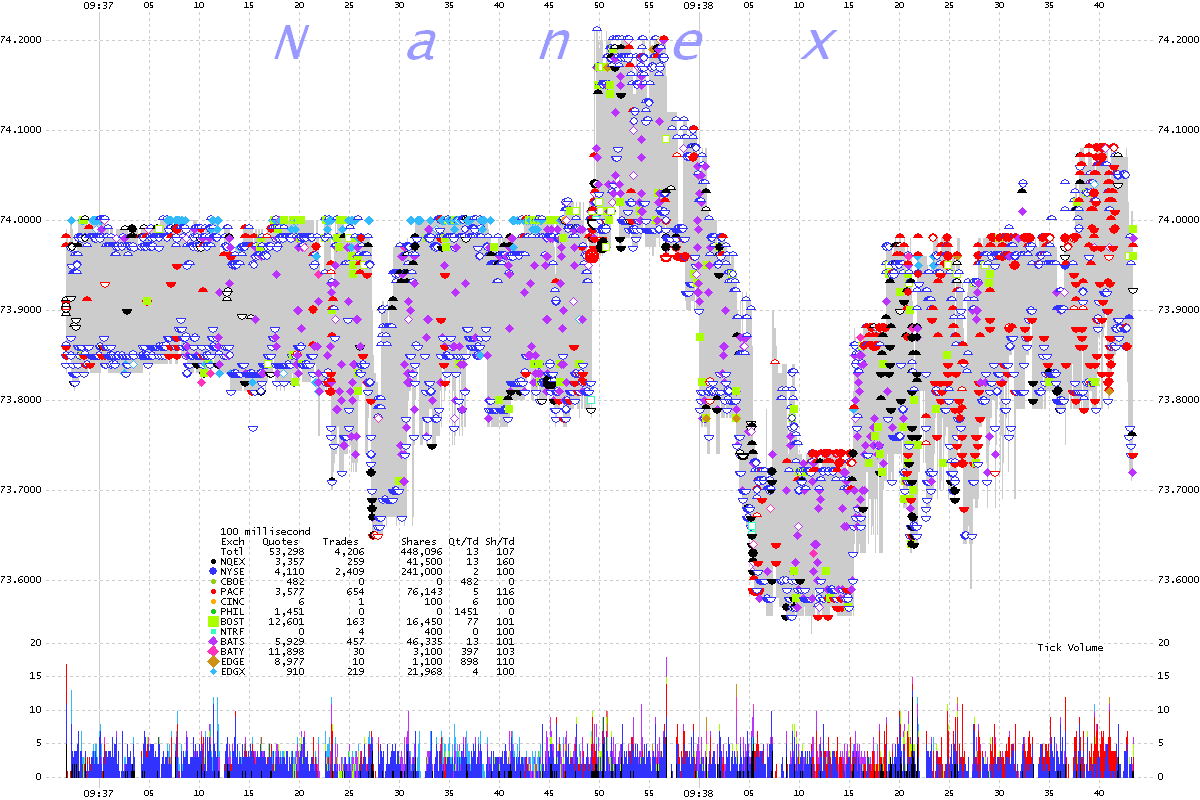Click the PACF shares value 76,143
Screen dimensions: 1200x800
click(x=425, y=591)
